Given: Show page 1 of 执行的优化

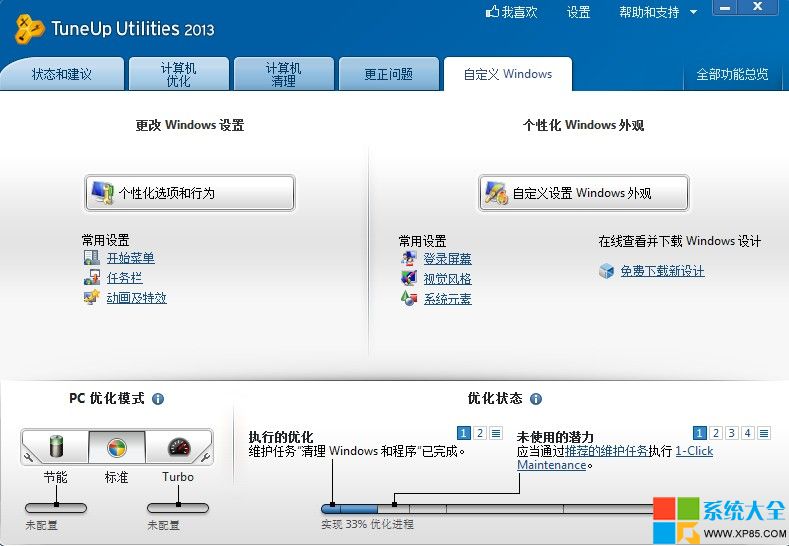Looking at the screenshot, I should [464, 433].
